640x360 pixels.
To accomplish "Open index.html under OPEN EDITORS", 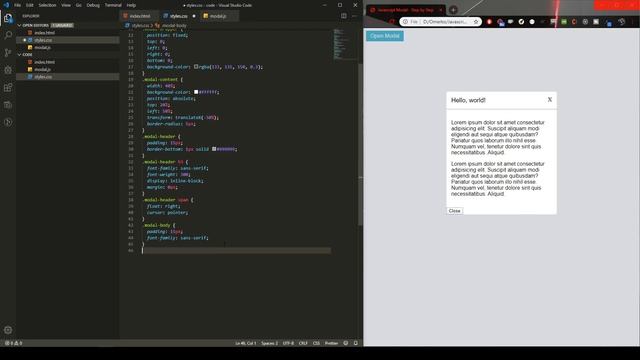I will [x=67, y=33].
